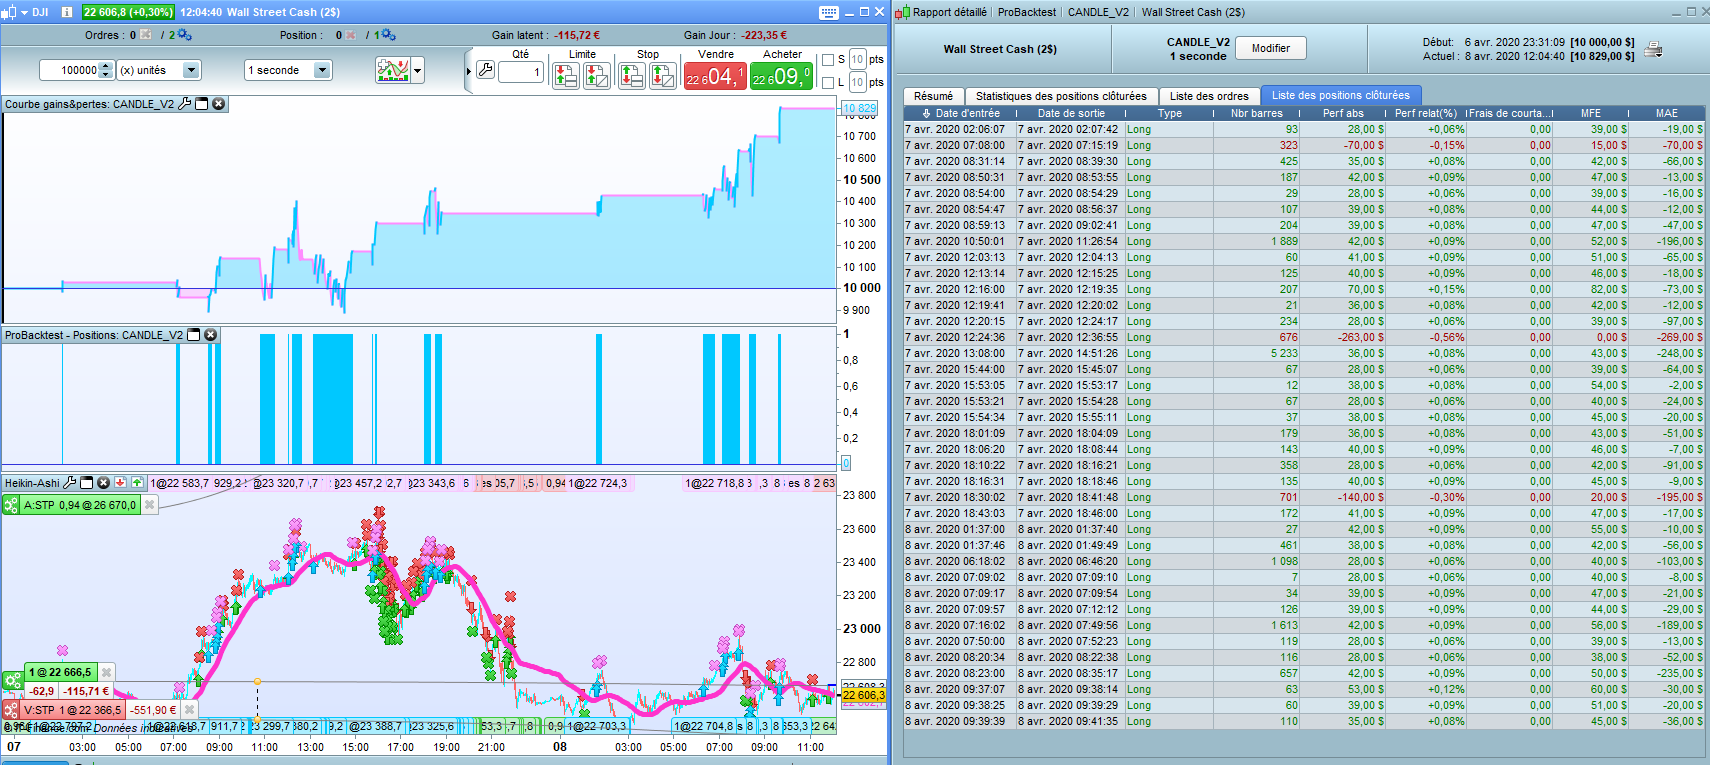1710x765 pixels.
Task: Close the 1 @ 22 666,5 position
Action: (107, 672)
